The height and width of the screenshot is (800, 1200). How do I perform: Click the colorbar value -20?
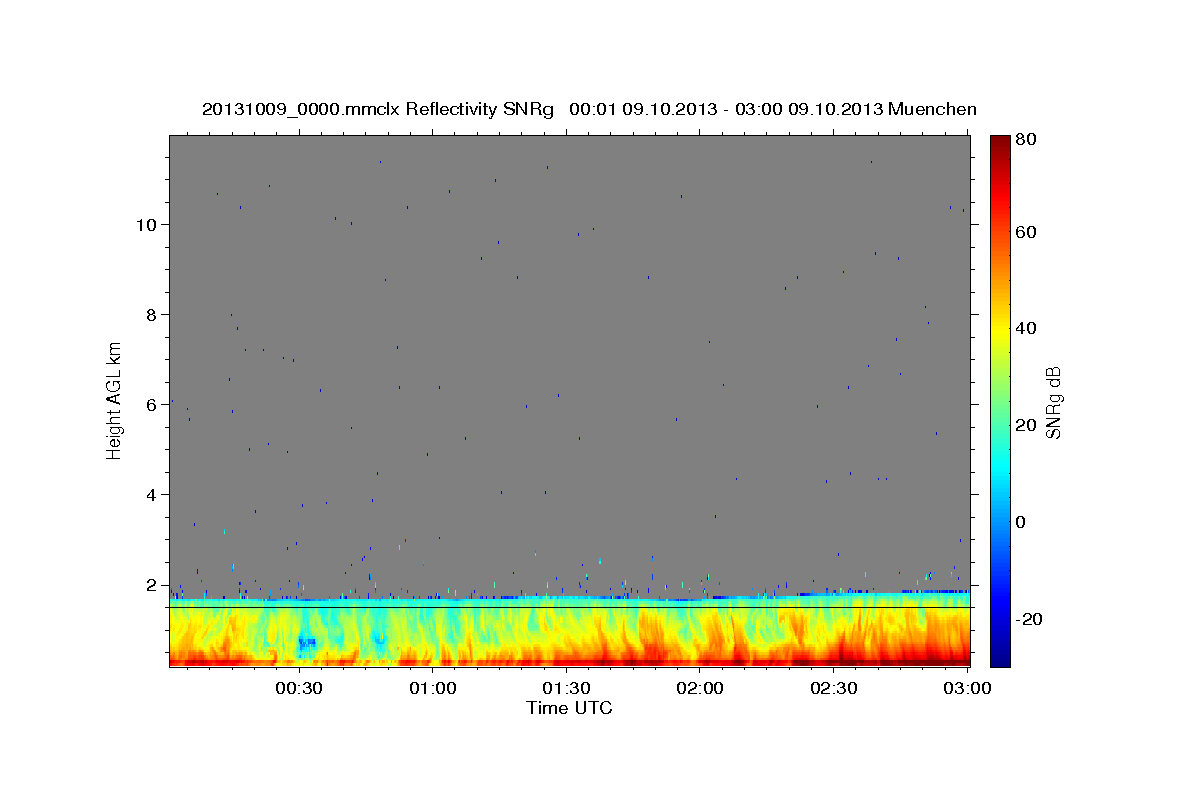[1029, 619]
